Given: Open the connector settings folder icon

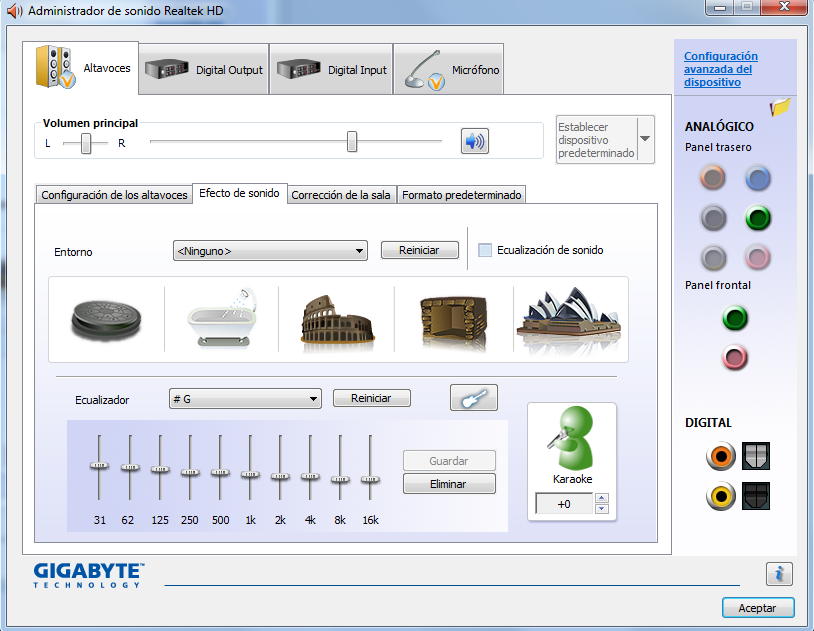Looking at the screenshot, I should point(780,107).
